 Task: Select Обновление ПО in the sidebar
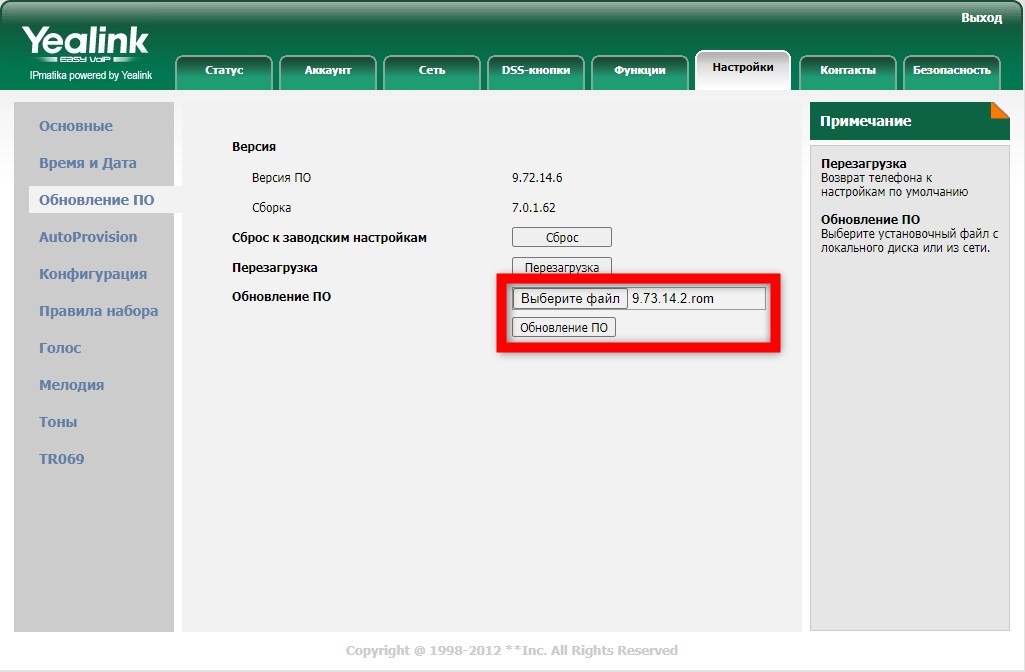click(x=97, y=200)
